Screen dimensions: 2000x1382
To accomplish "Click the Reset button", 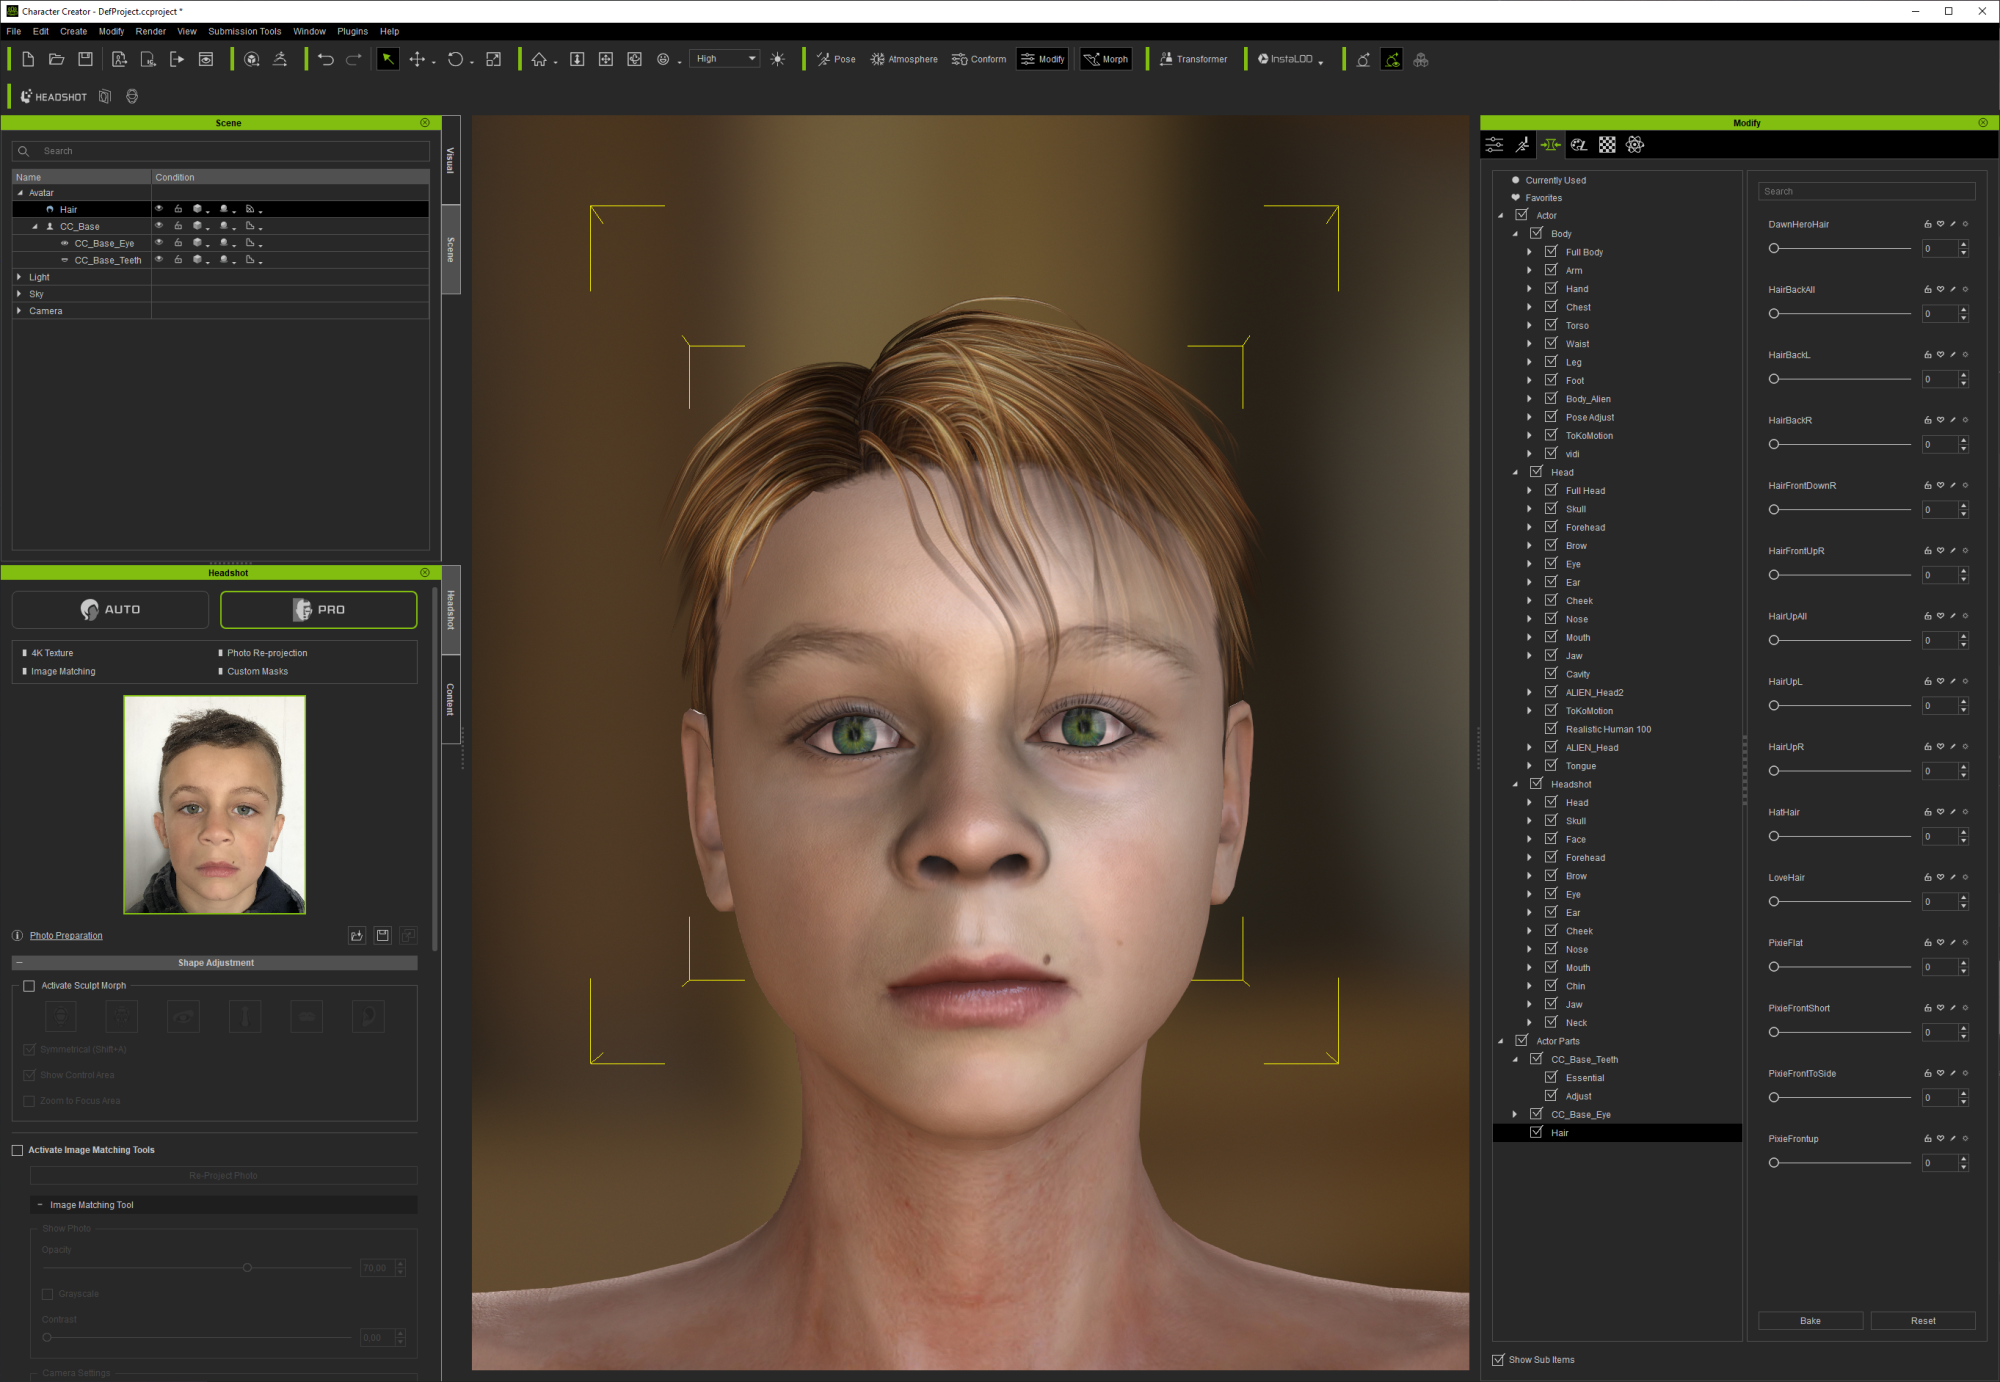I will 1923,1321.
